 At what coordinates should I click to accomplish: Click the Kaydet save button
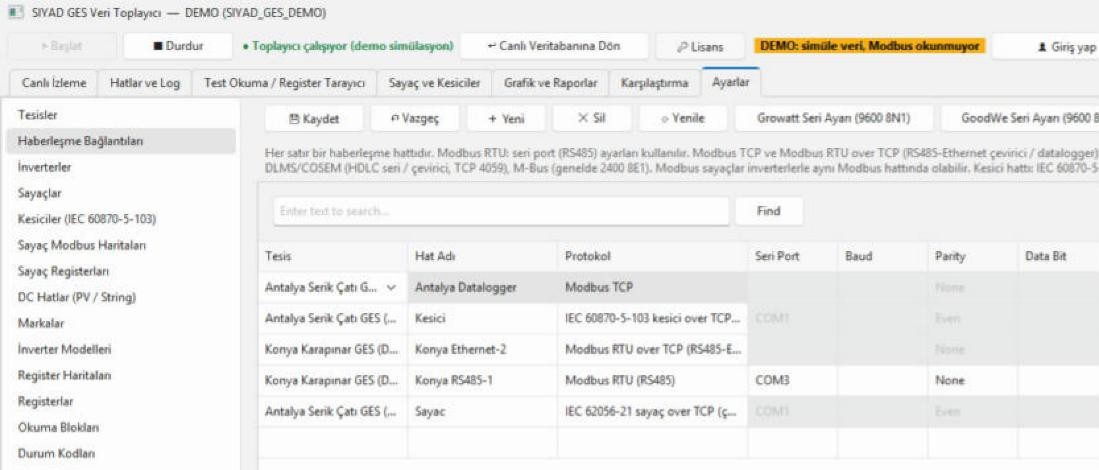314,118
